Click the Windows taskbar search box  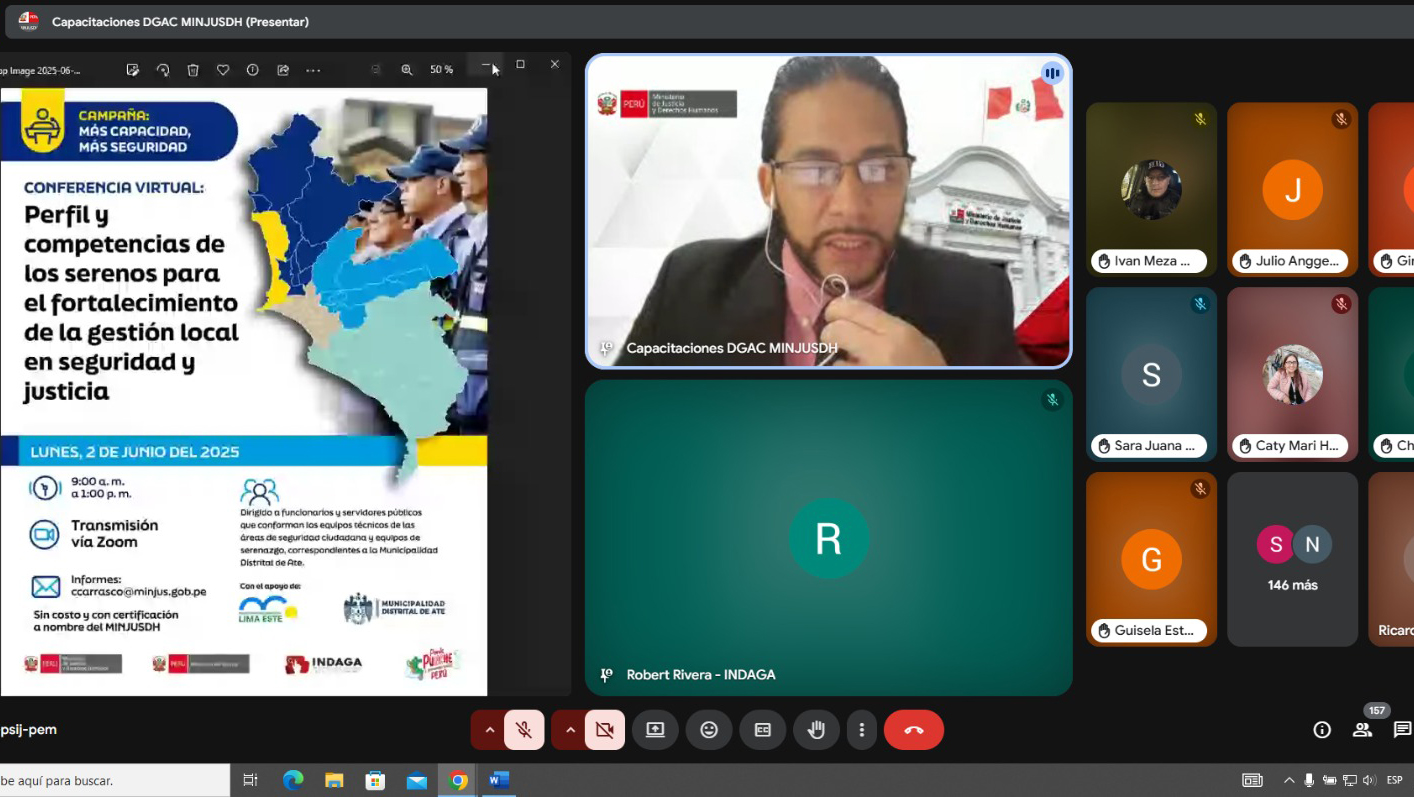[115, 780]
